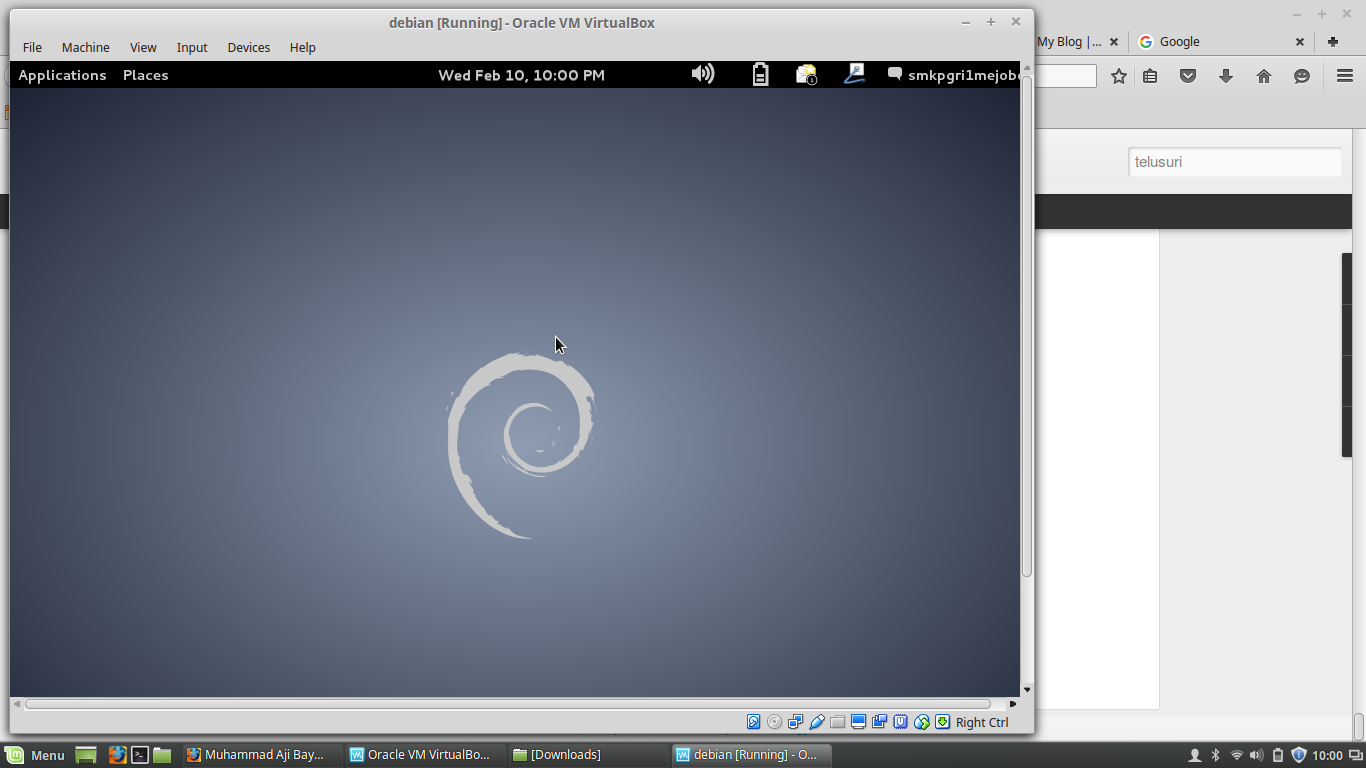Image resolution: width=1366 pixels, height=768 pixels.
Task: Switch to [Downloads] taskbar window
Action: point(586,755)
